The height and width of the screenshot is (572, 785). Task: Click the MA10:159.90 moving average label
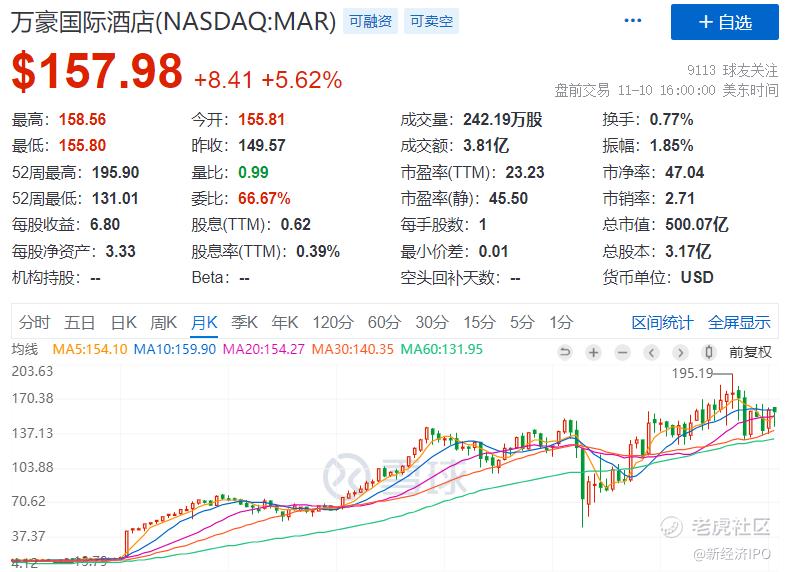(175, 349)
